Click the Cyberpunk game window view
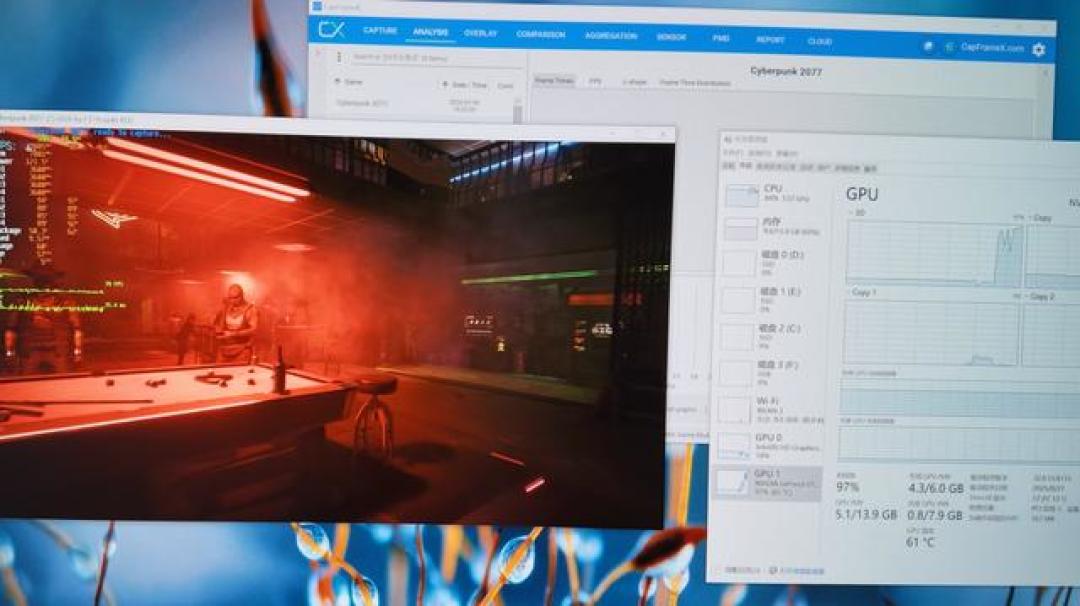The image size is (1080, 606). (x=334, y=327)
